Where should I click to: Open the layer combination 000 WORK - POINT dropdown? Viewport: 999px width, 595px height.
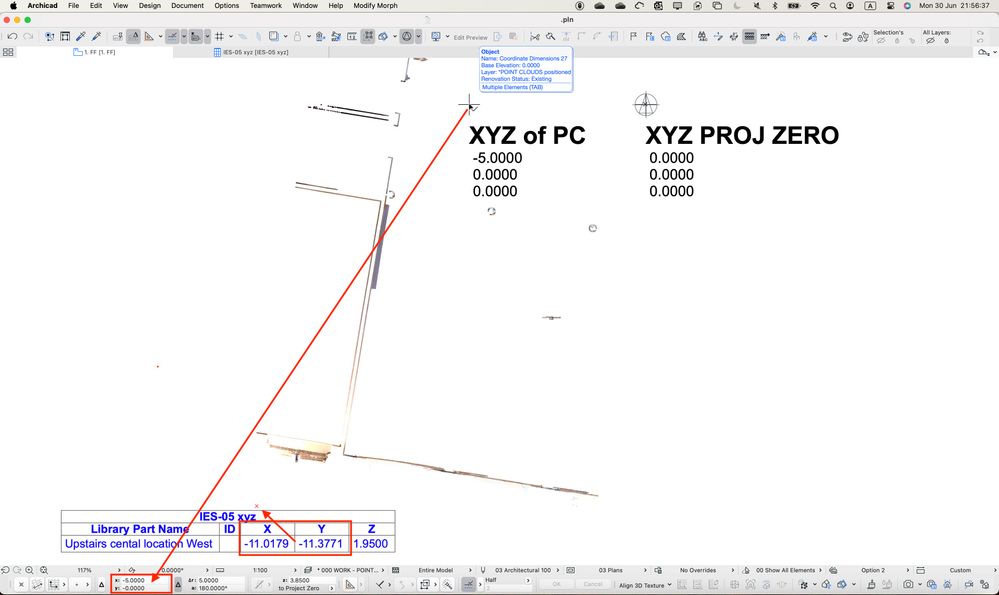350,570
